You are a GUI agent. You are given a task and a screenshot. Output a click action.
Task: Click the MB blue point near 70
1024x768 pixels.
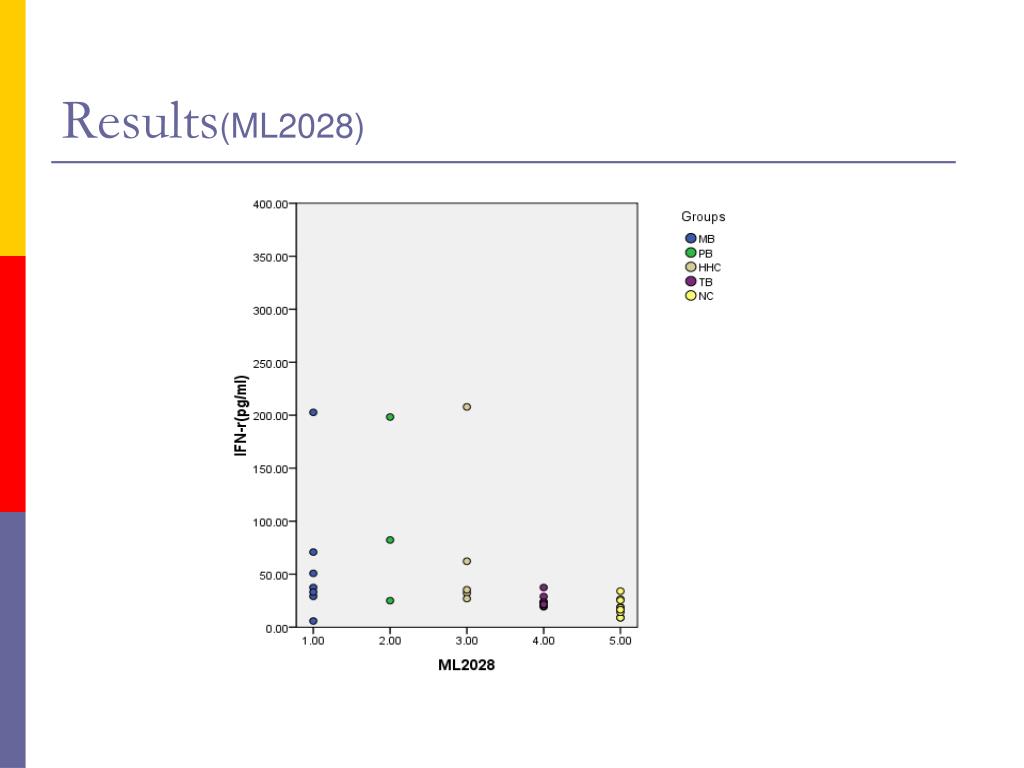[x=313, y=552]
